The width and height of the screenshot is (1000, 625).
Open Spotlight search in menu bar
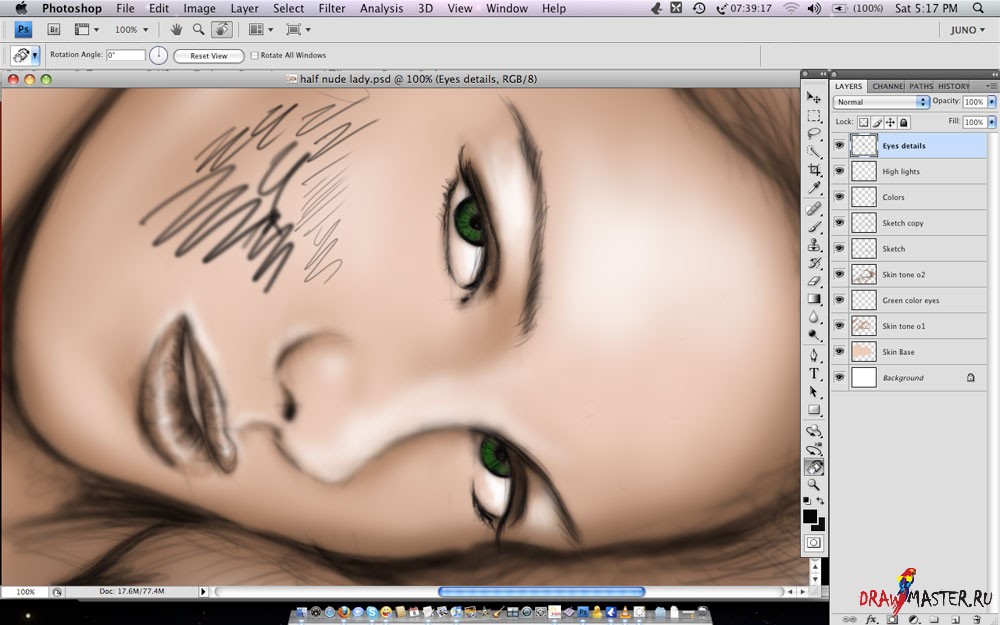coord(978,8)
